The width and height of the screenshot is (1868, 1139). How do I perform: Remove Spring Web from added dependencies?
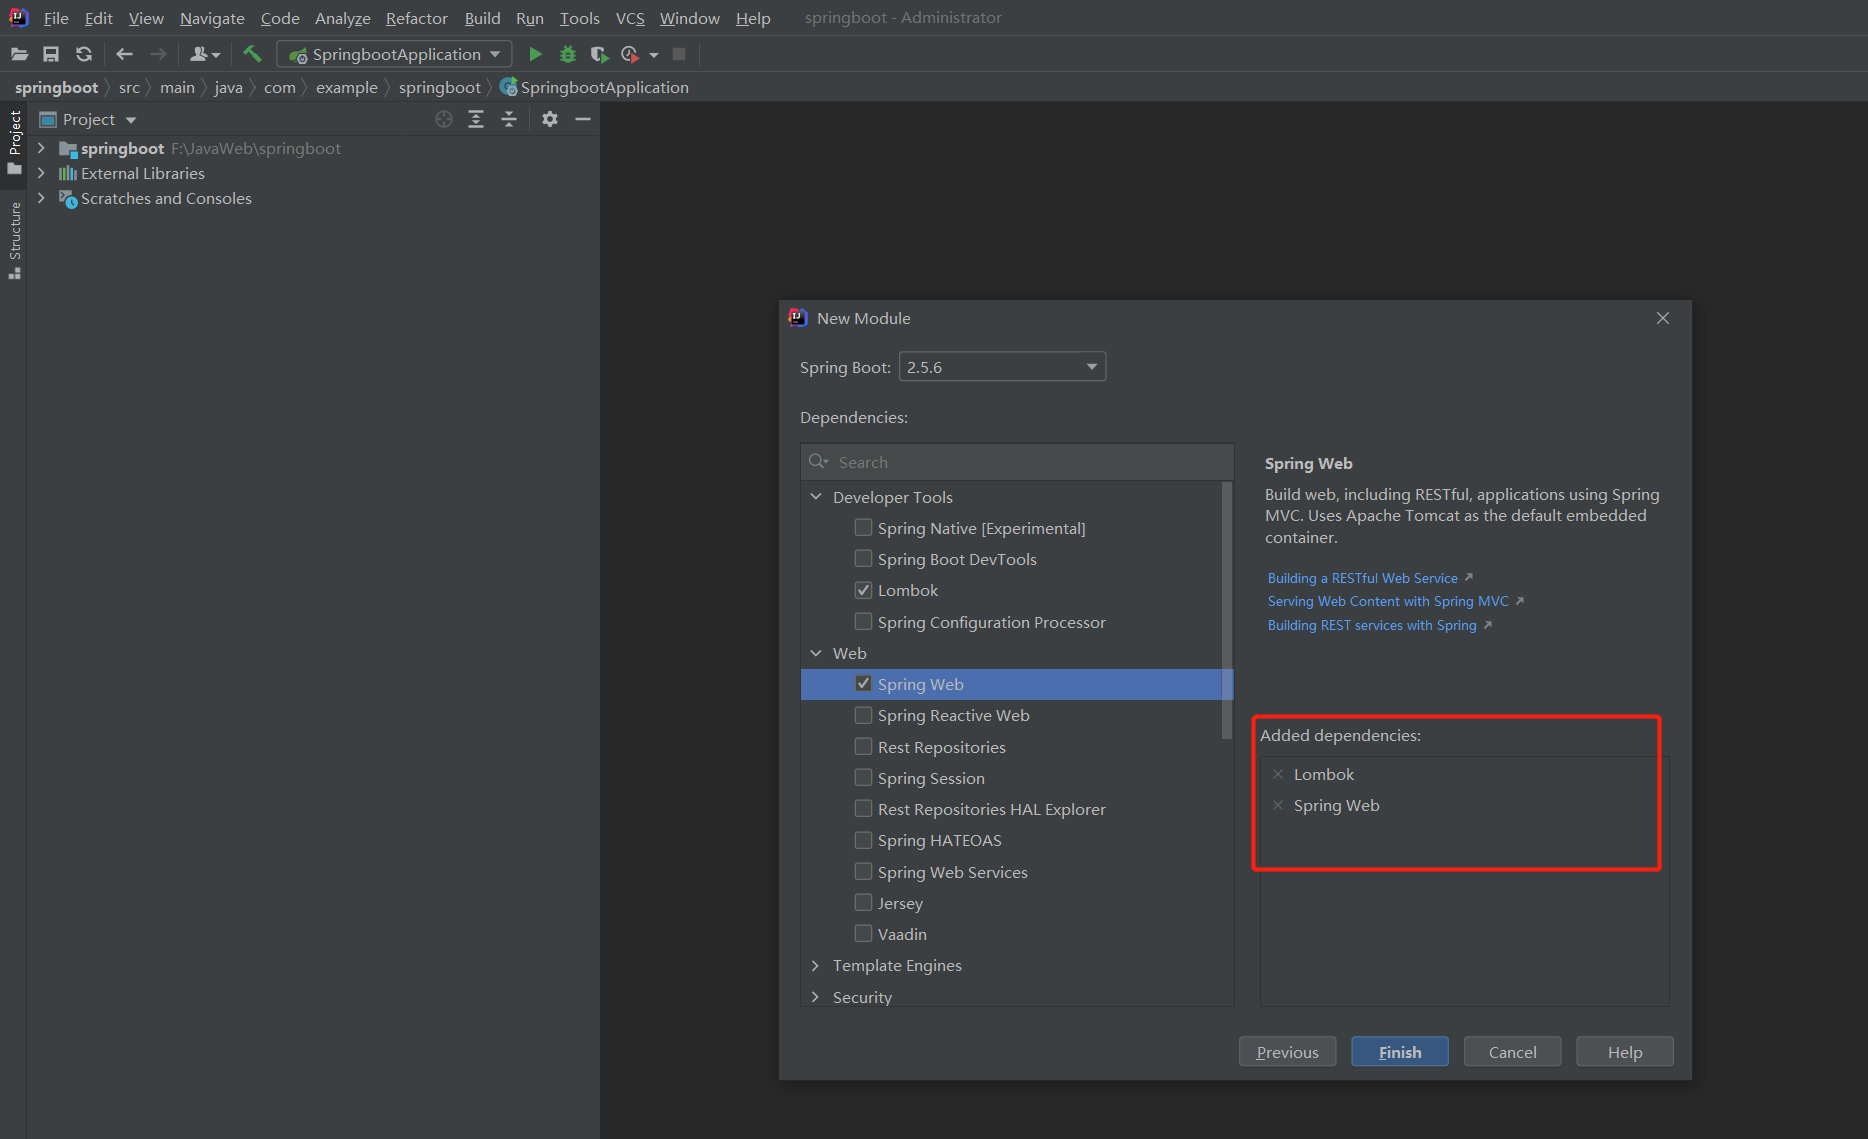(1278, 805)
